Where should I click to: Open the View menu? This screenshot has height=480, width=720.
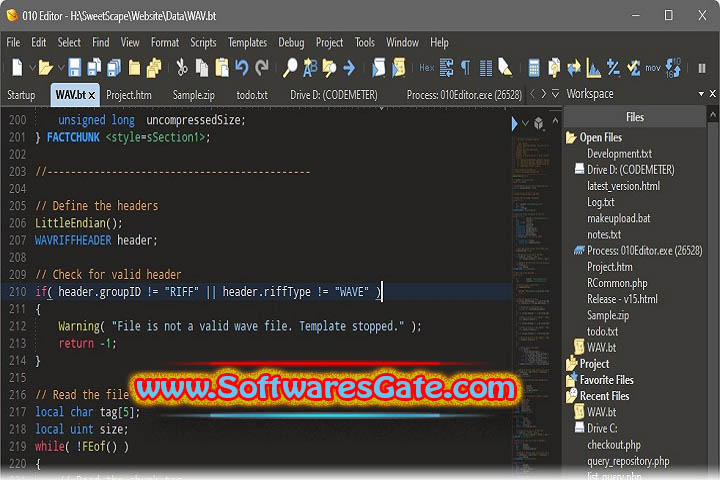130,43
